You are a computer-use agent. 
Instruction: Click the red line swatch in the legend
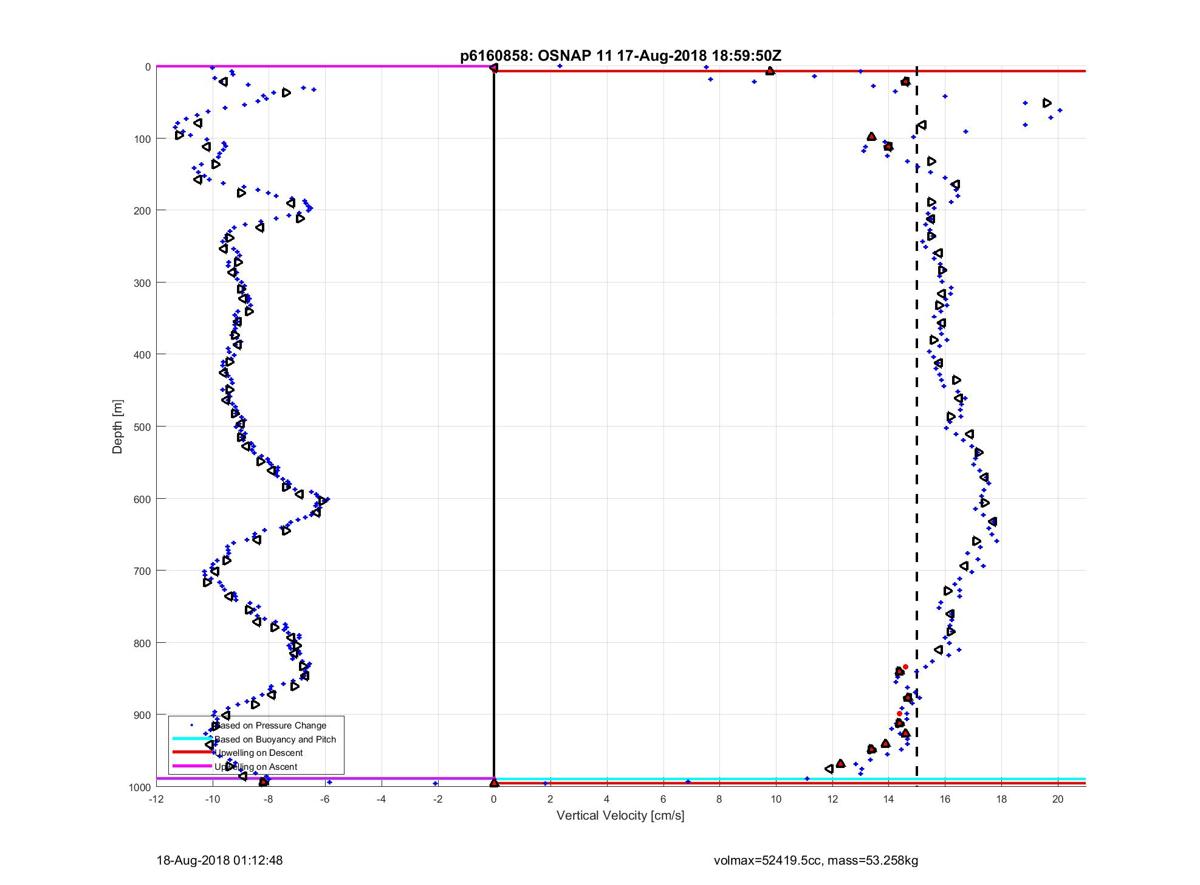(192, 752)
